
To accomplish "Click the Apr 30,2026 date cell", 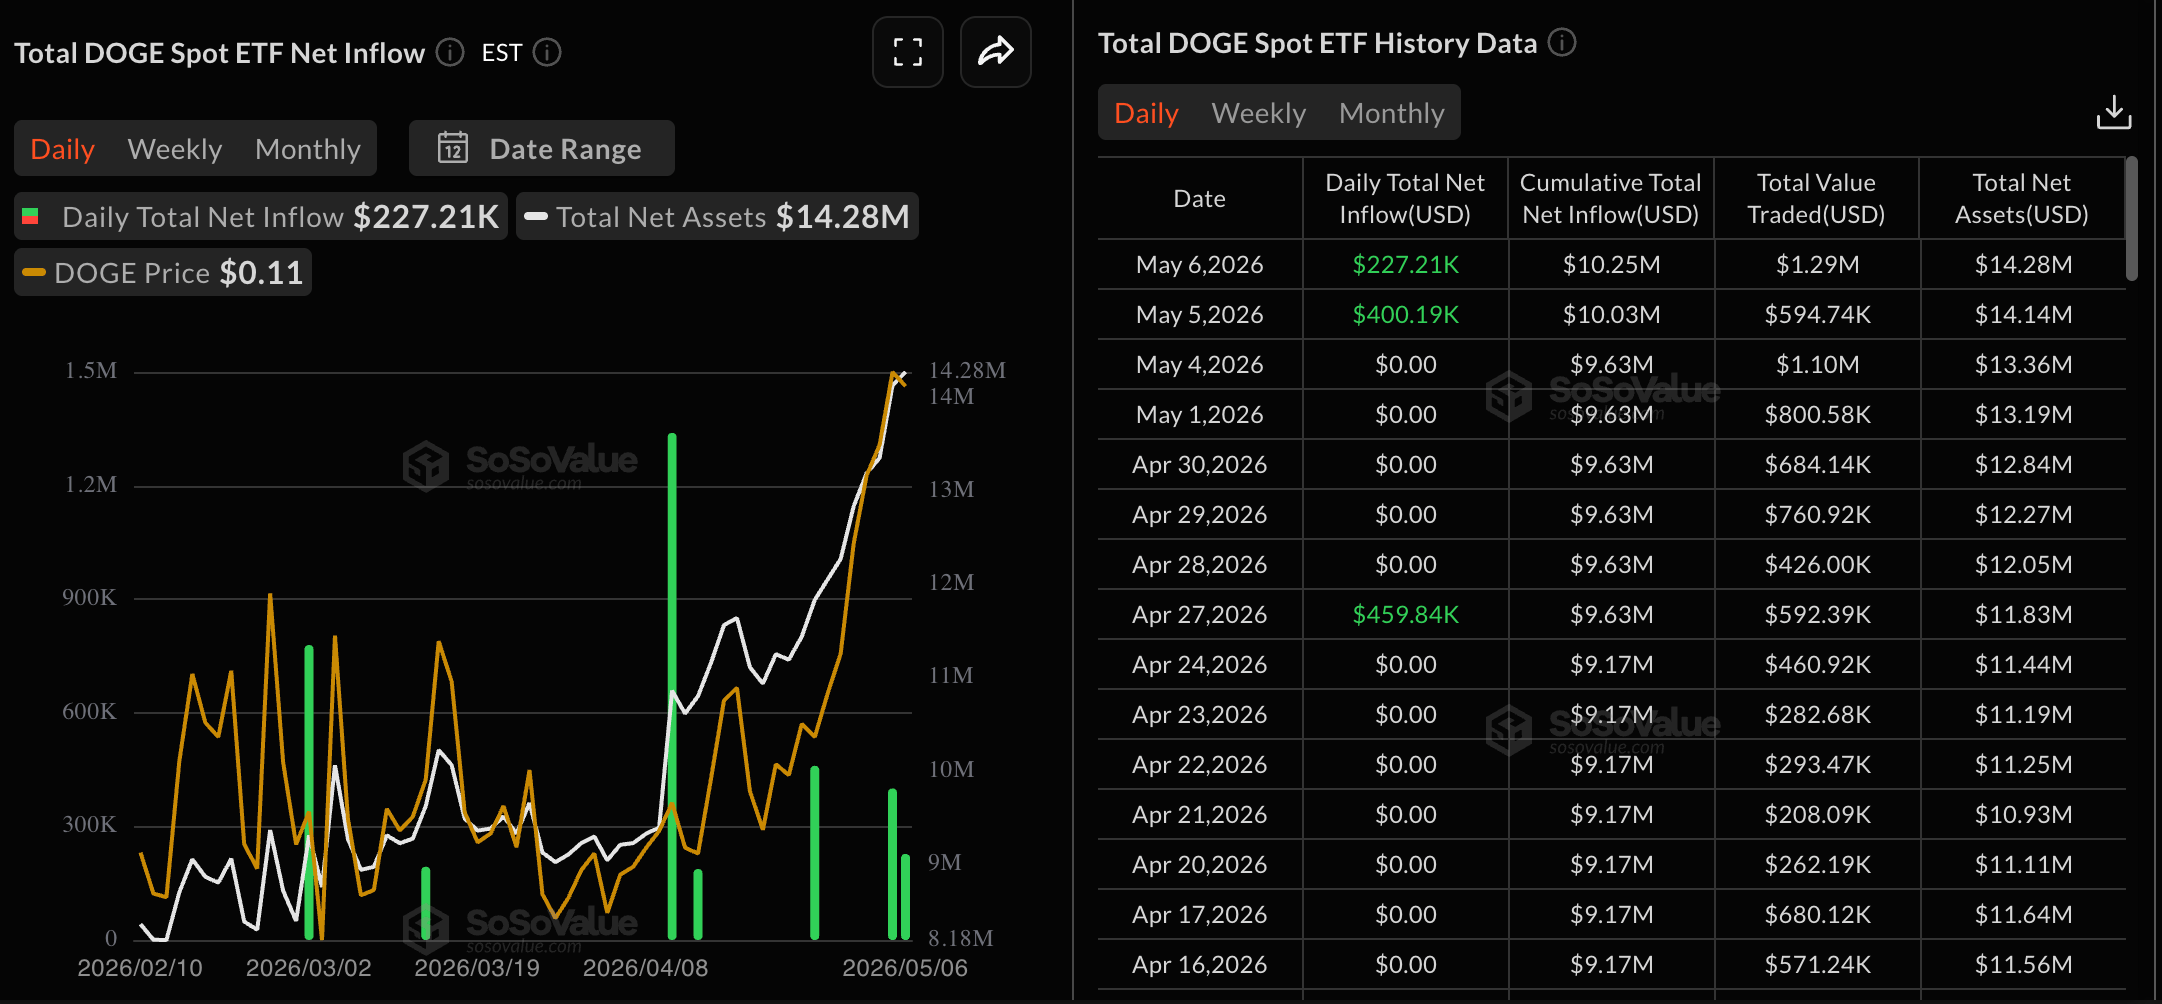I will click(1199, 465).
